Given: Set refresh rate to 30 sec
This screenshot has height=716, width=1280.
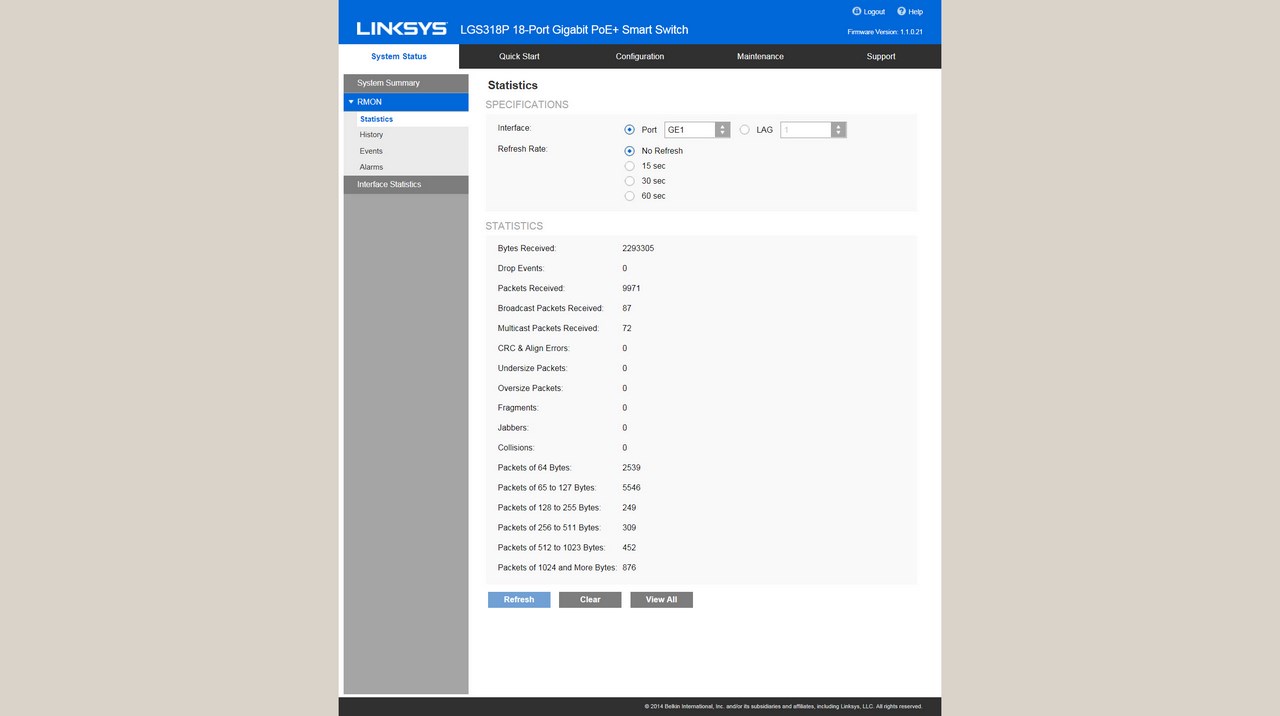Looking at the screenshot, I should tap(629, 181).
